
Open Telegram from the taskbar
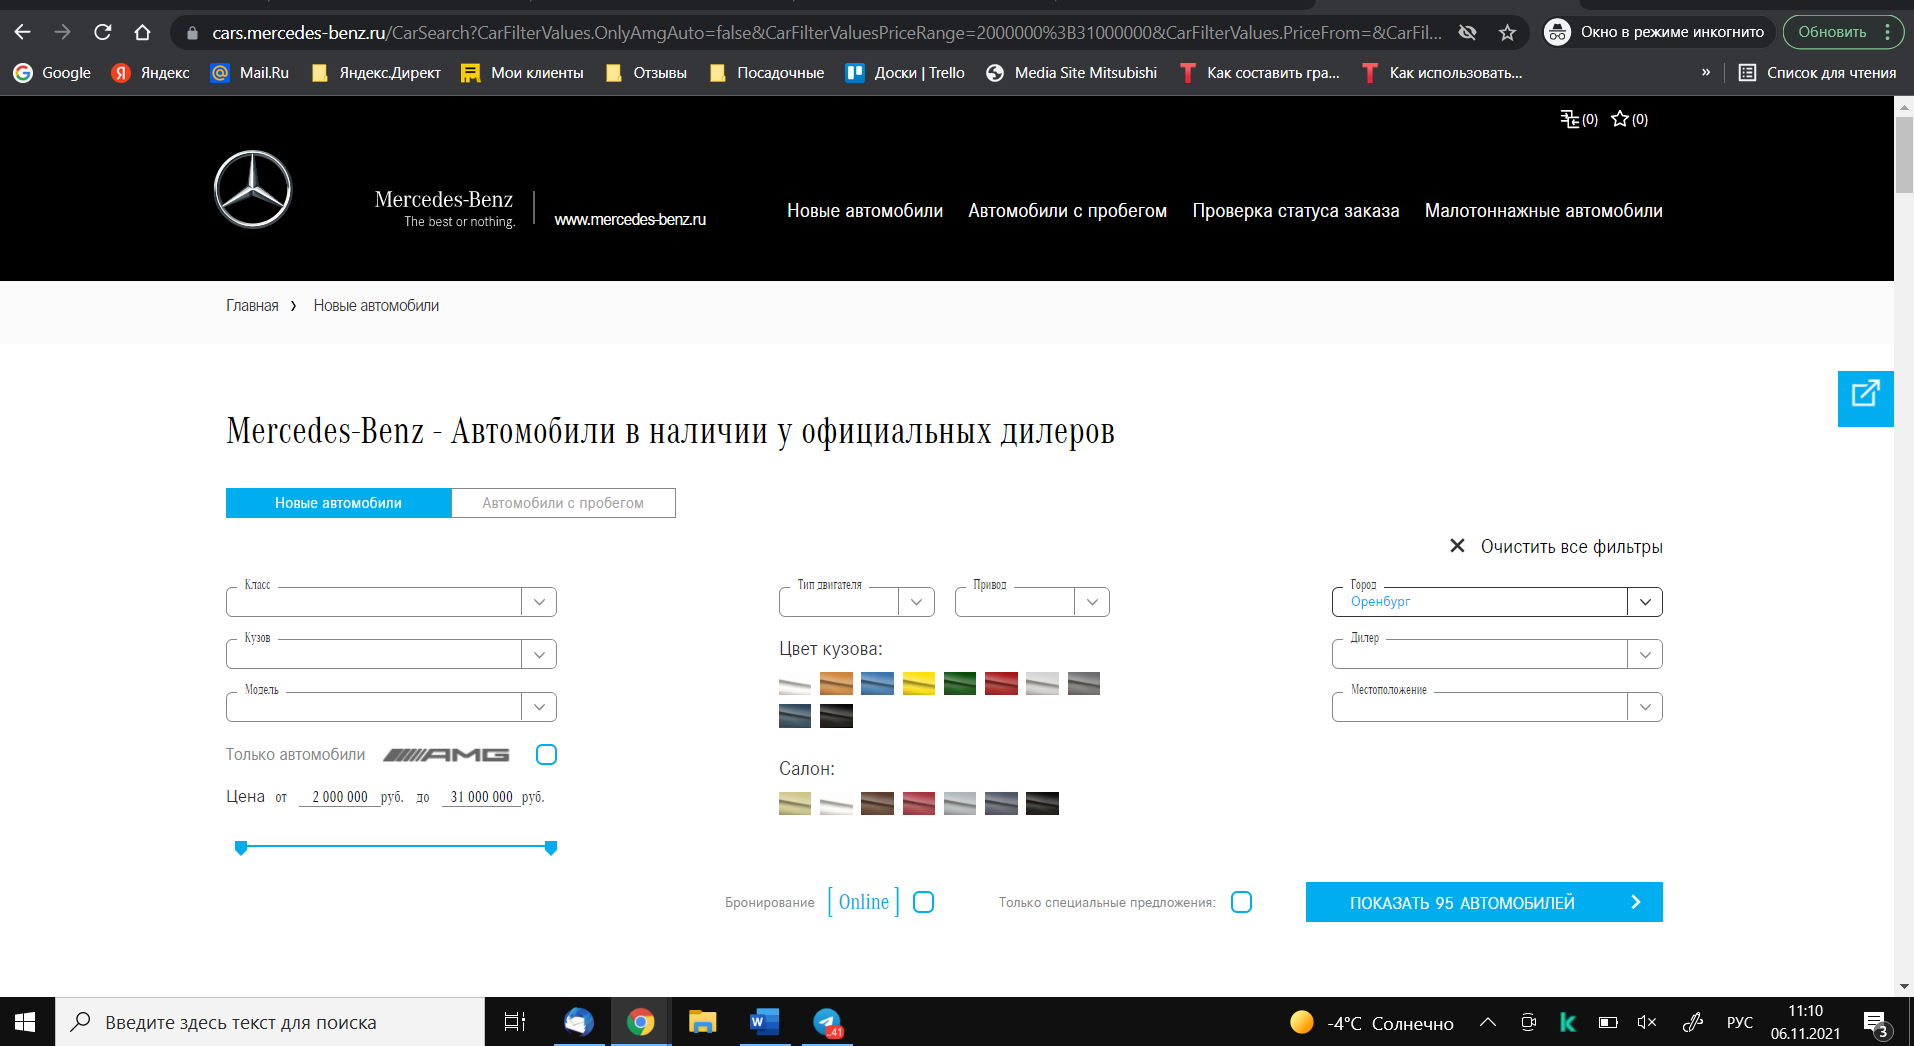(x=827, y=1022)
